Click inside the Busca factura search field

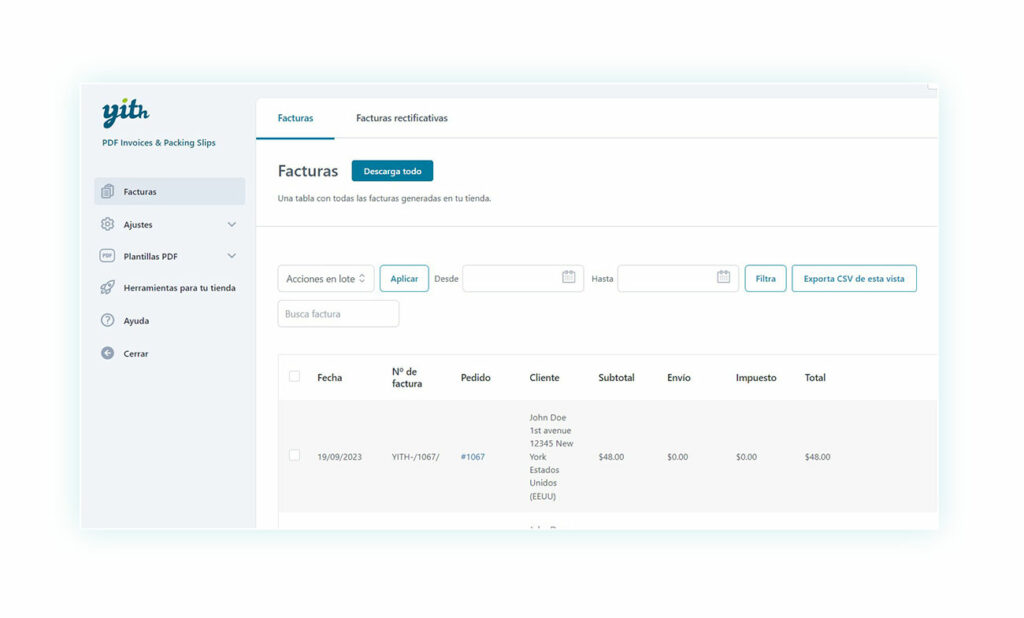338,313
